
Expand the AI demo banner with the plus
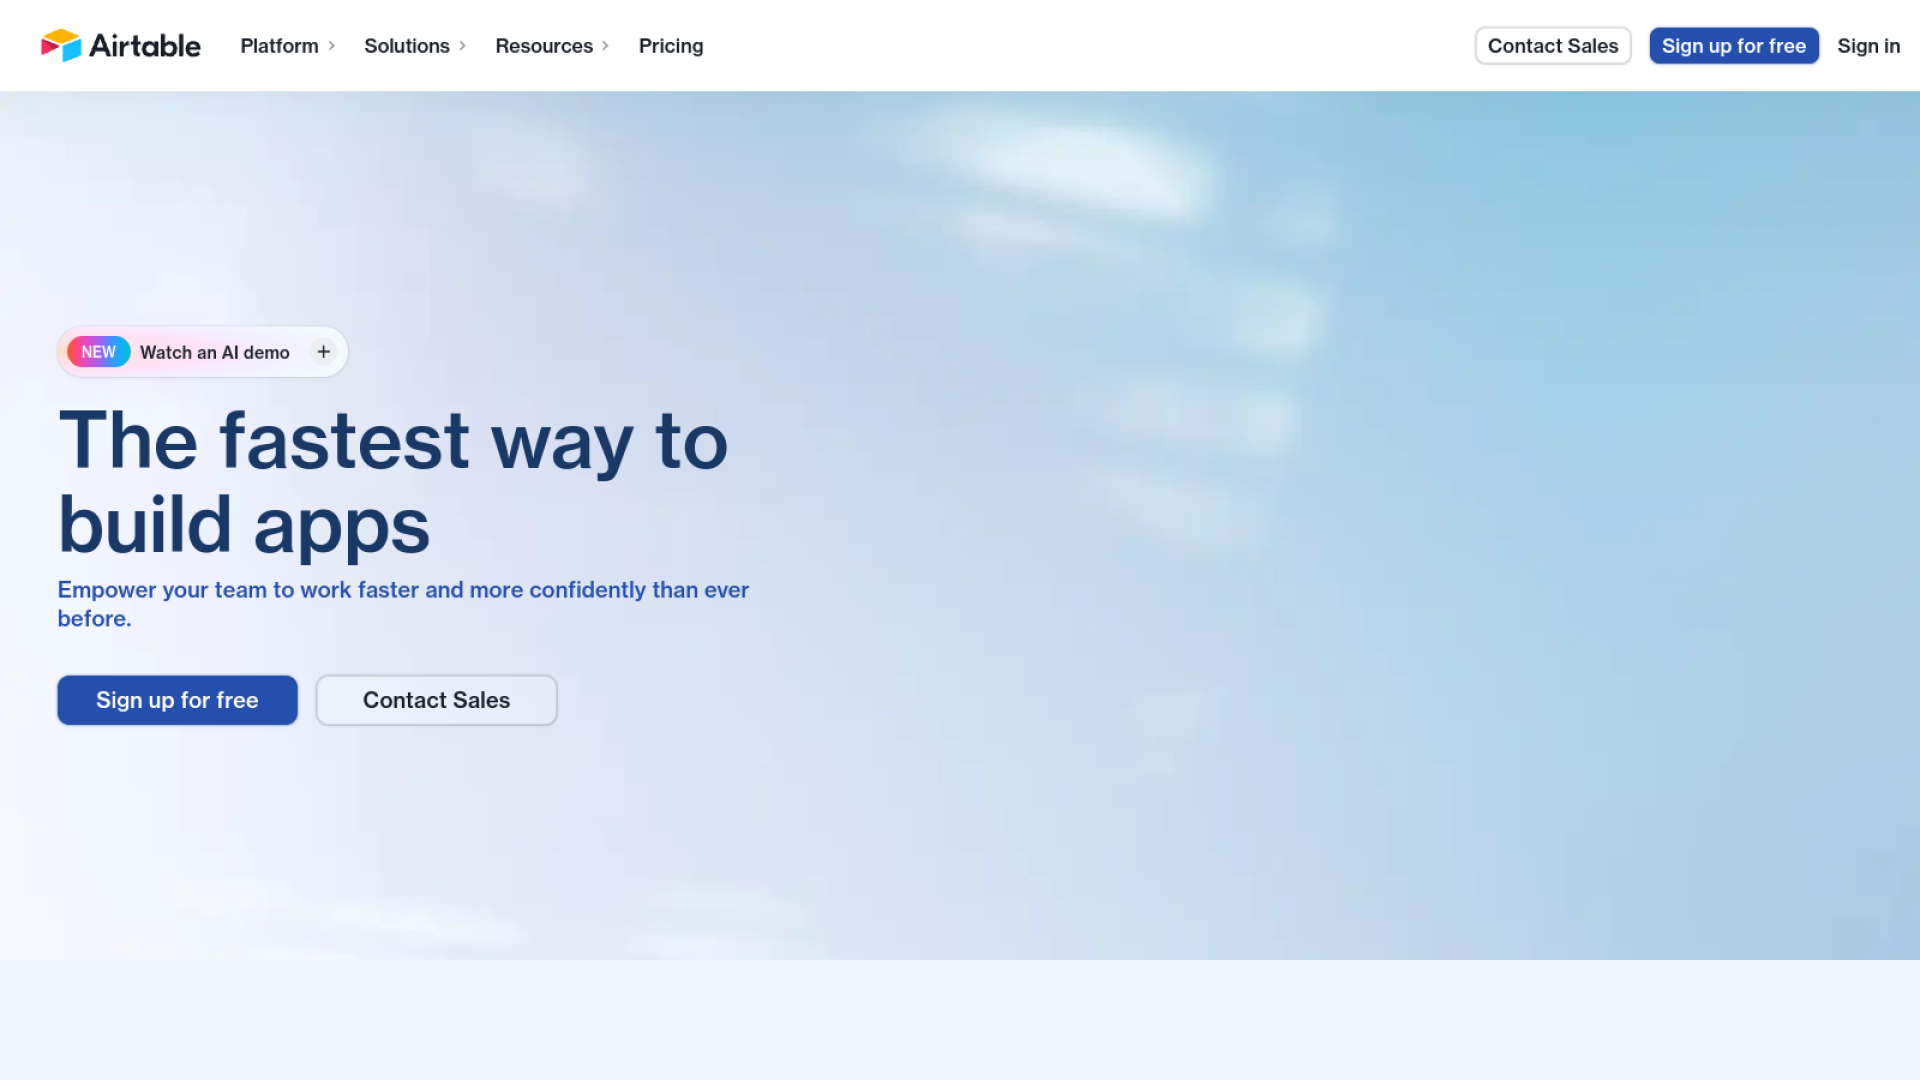click(322, 351)
